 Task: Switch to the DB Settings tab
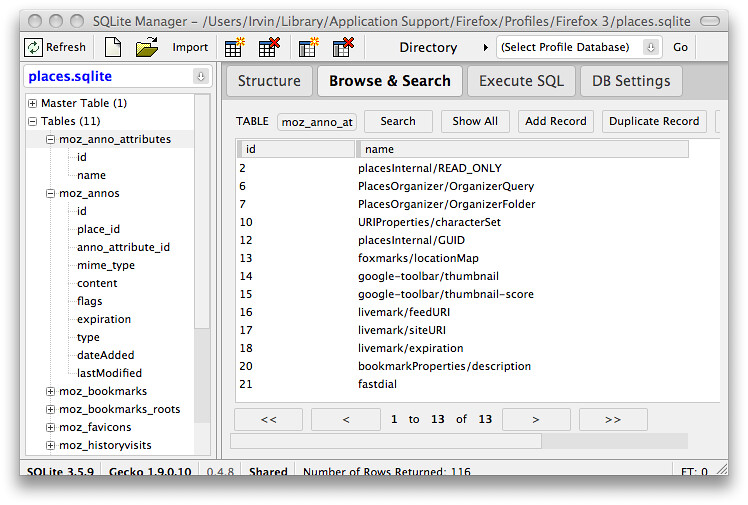coord(631,81)
